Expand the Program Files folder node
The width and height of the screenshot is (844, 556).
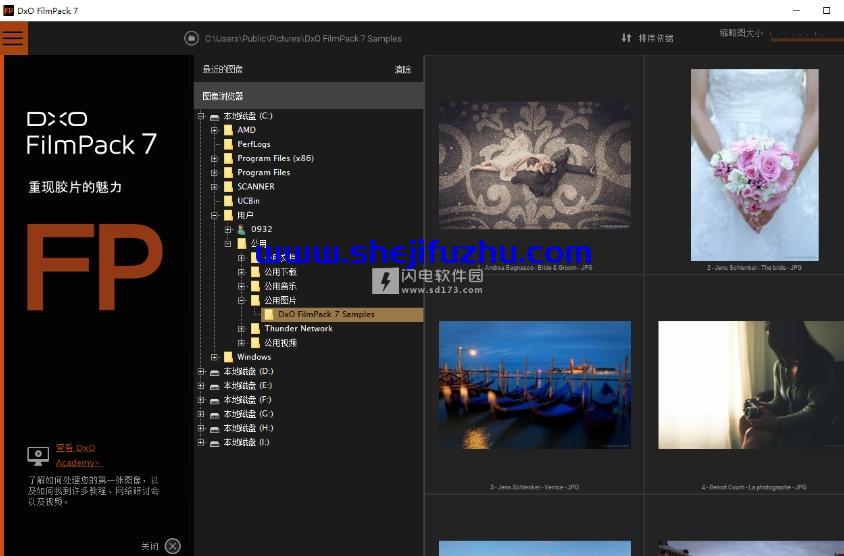[214, 173]
